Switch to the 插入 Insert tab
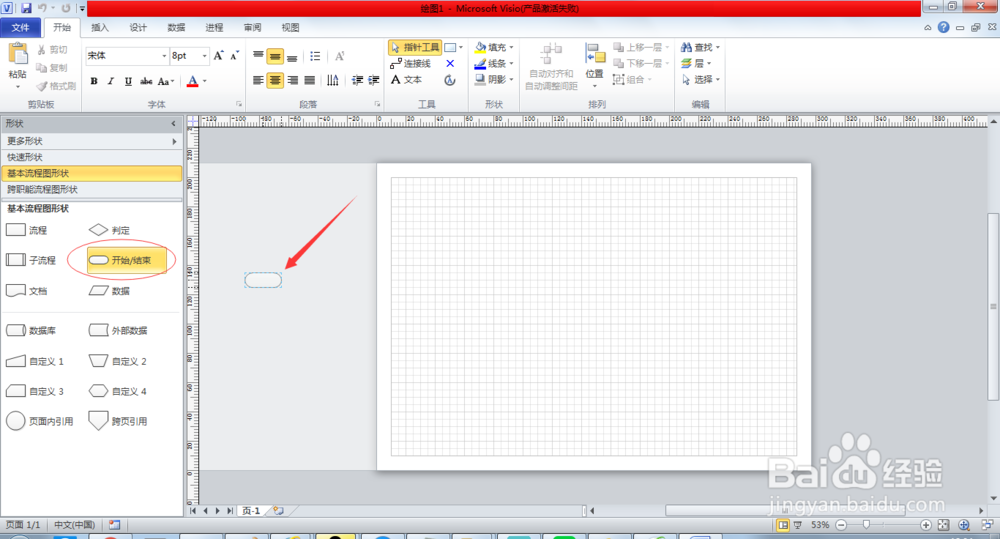 point(99,27)
